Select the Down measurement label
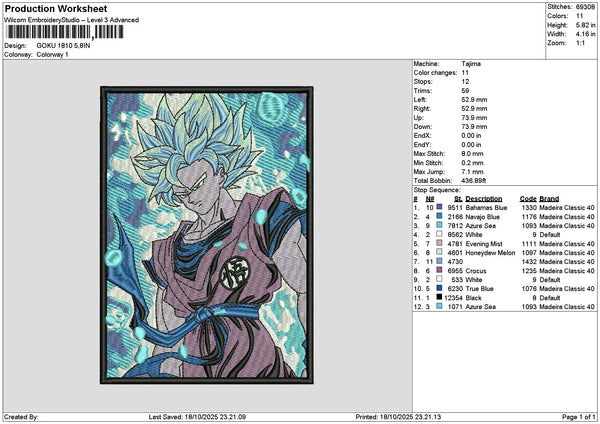Viewport: 600px width, 424px height. point(423,127)
